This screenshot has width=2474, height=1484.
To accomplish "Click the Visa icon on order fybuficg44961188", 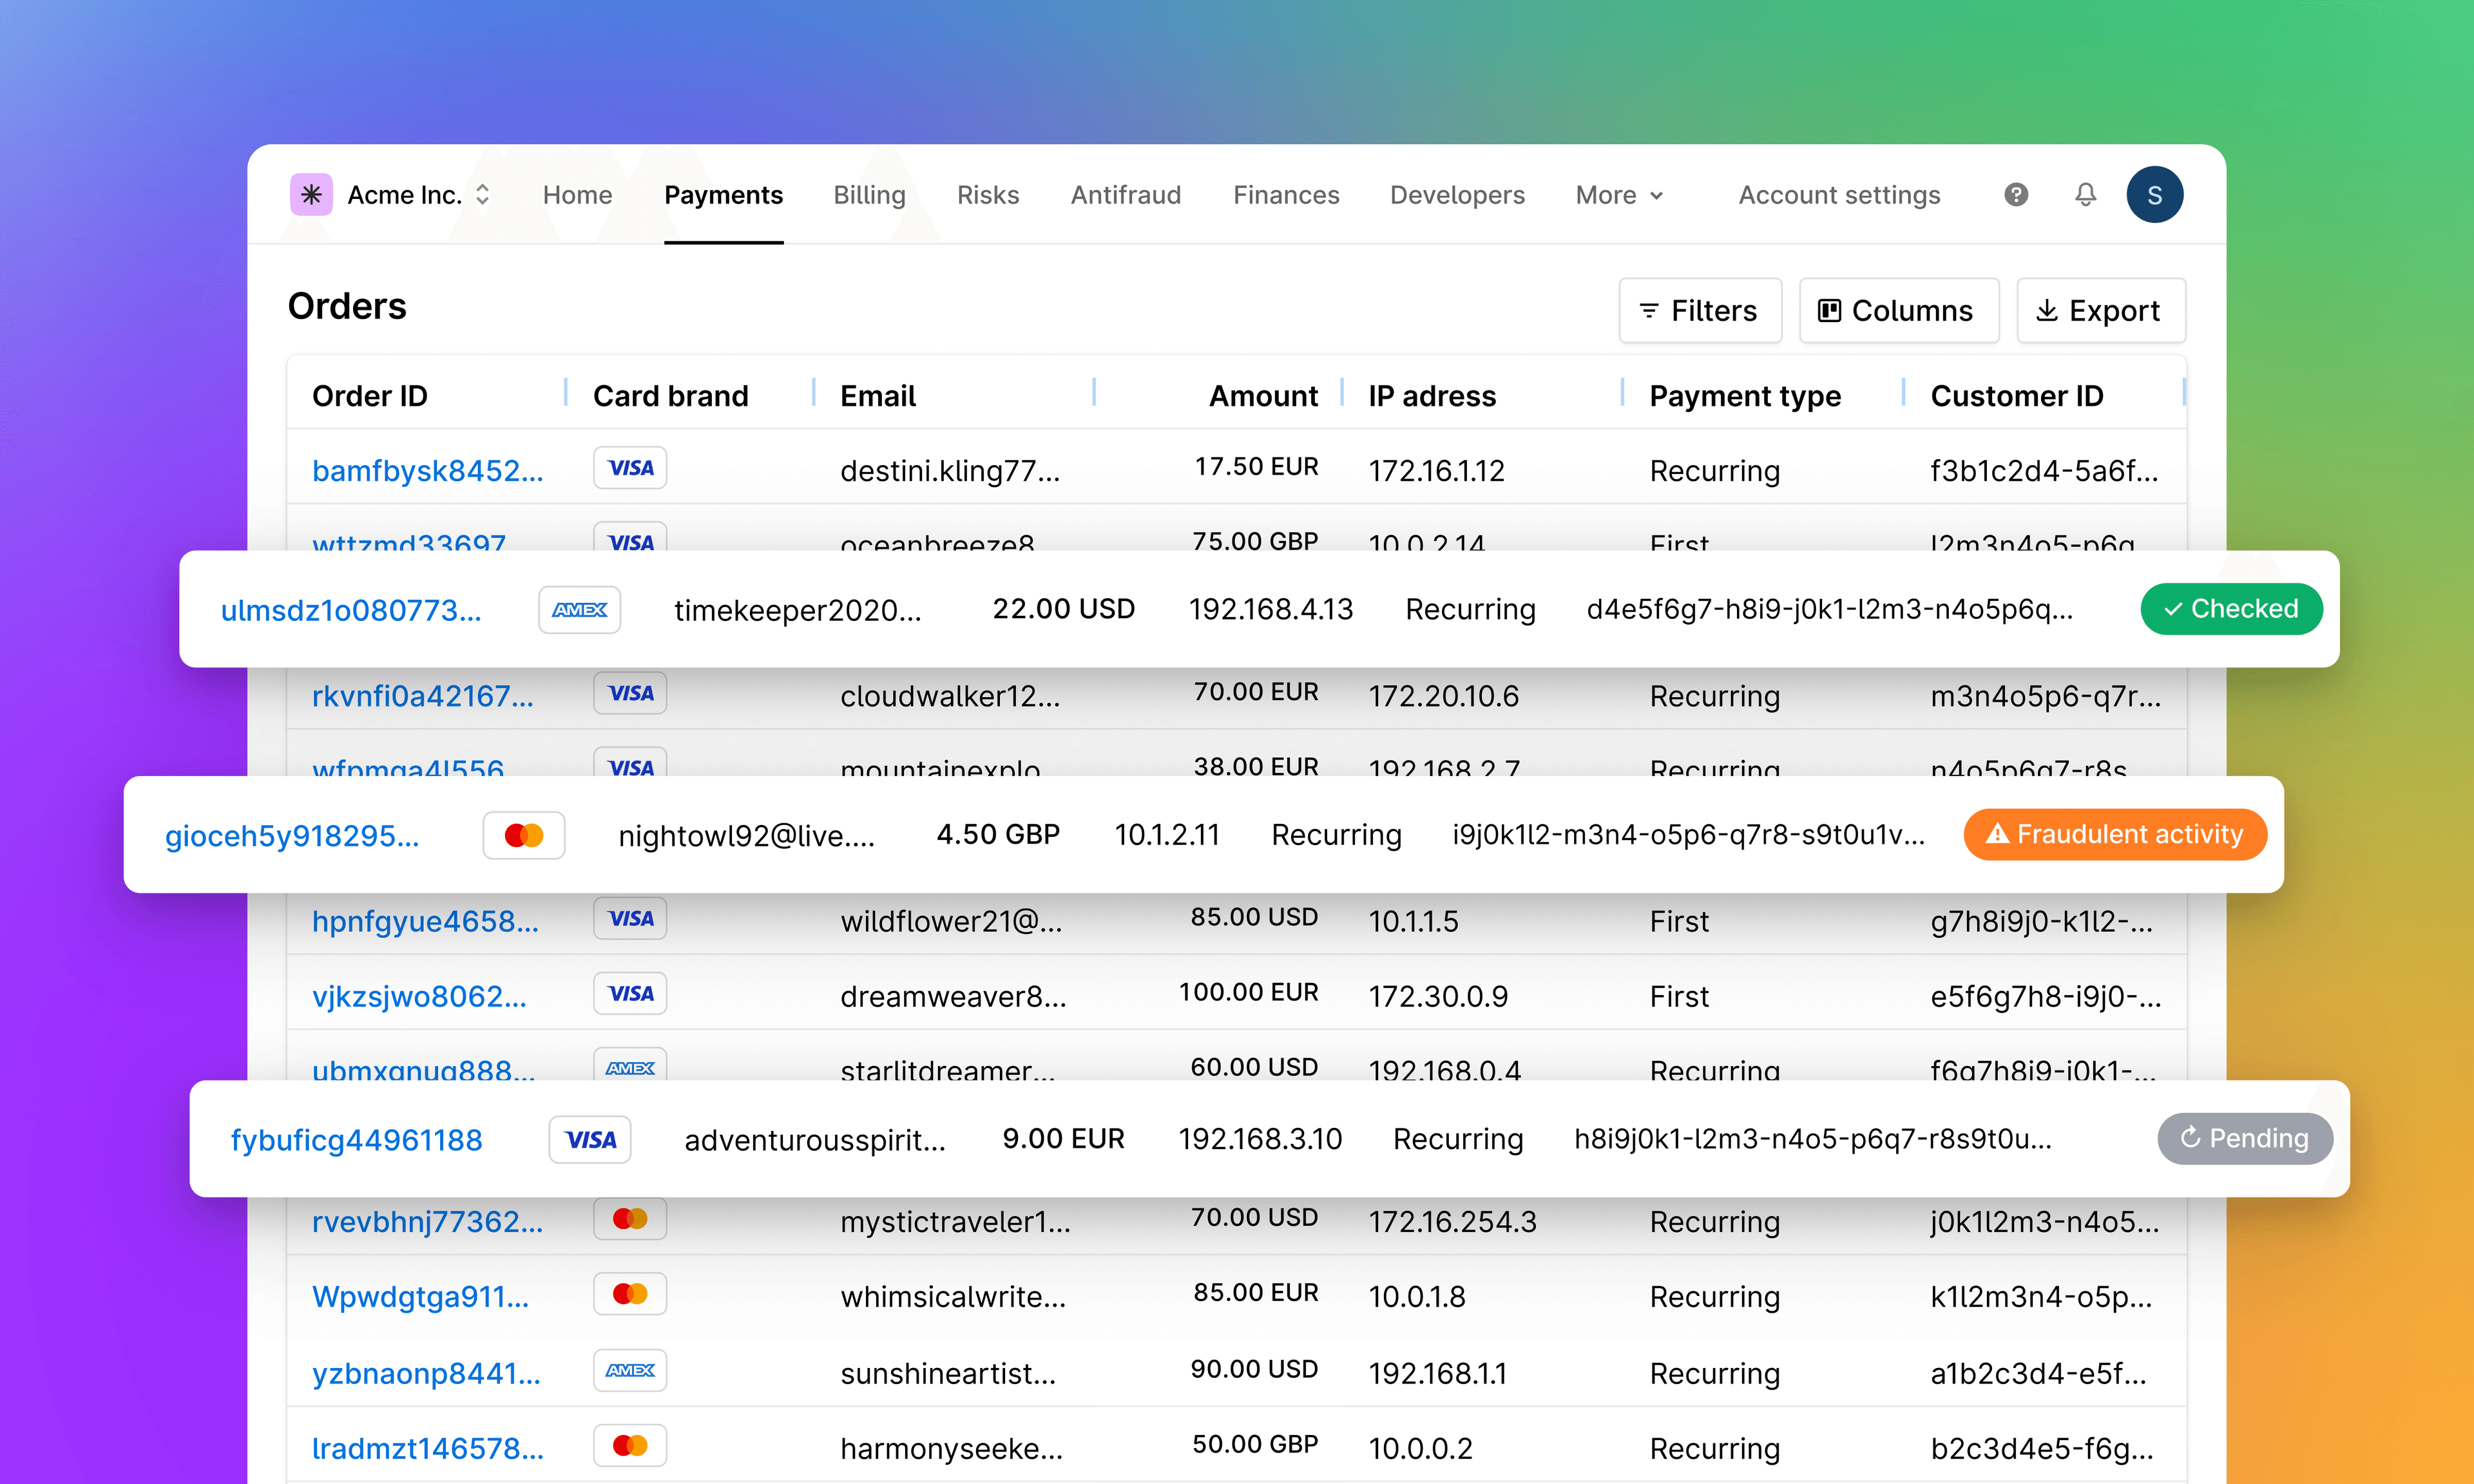I will point(590,1139).
